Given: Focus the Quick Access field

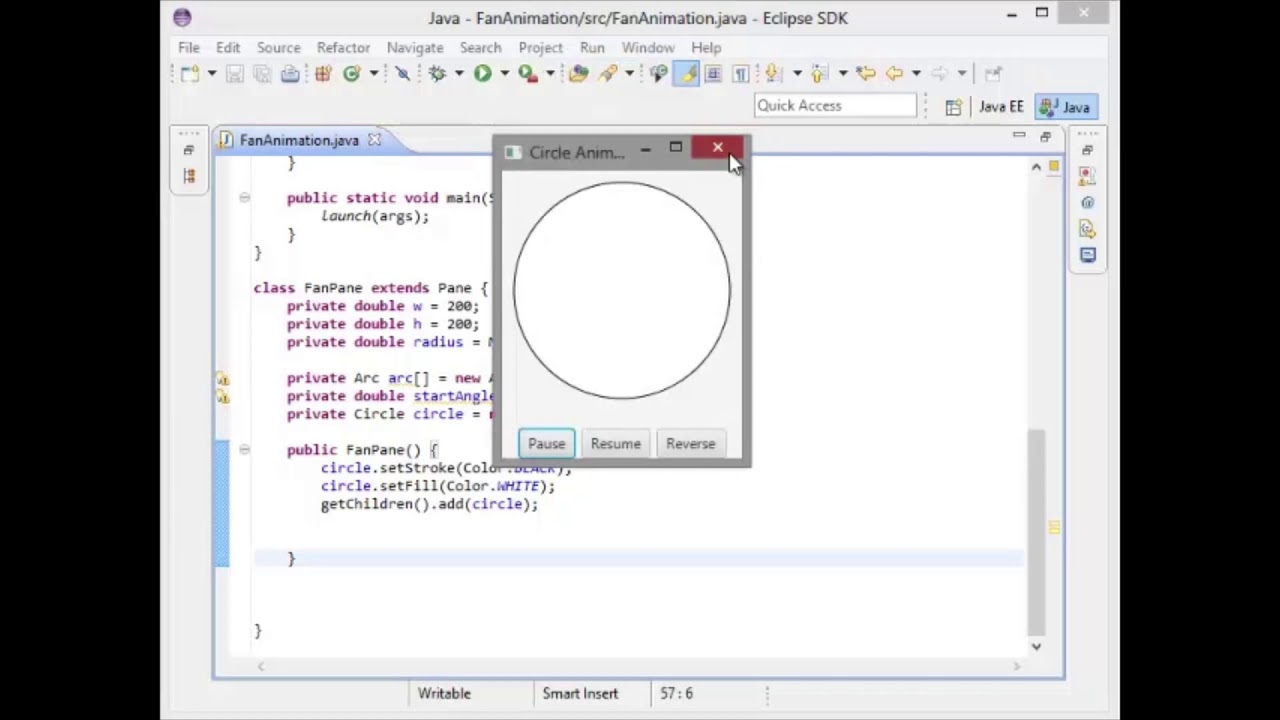Looking at the screenshot, I should coord(835,105).
